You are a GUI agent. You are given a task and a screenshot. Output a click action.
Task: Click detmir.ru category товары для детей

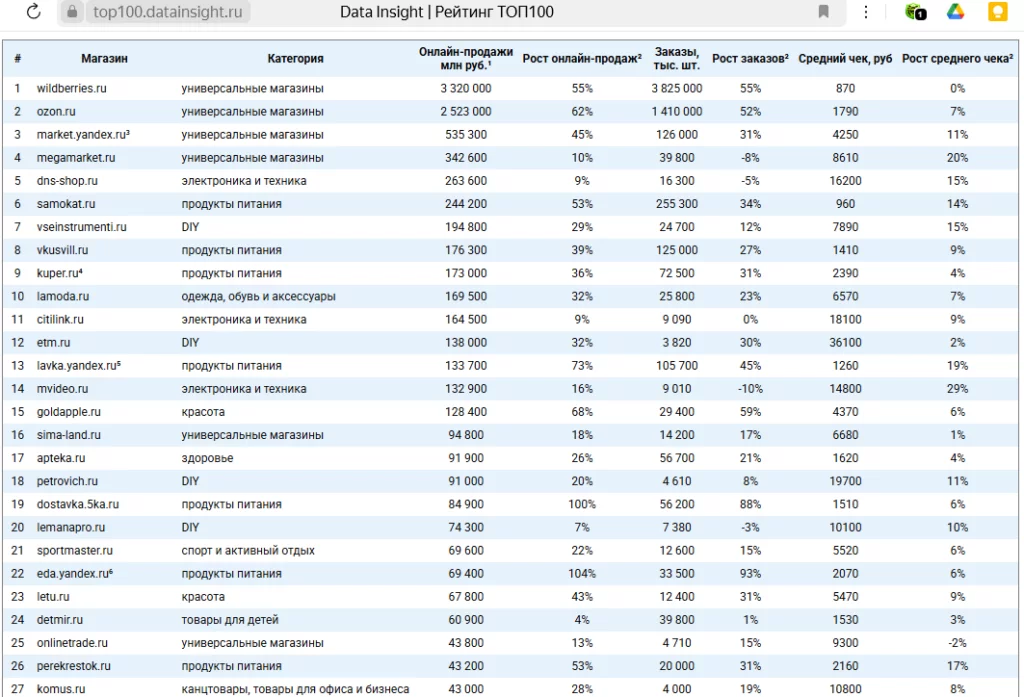coord(230,620)
